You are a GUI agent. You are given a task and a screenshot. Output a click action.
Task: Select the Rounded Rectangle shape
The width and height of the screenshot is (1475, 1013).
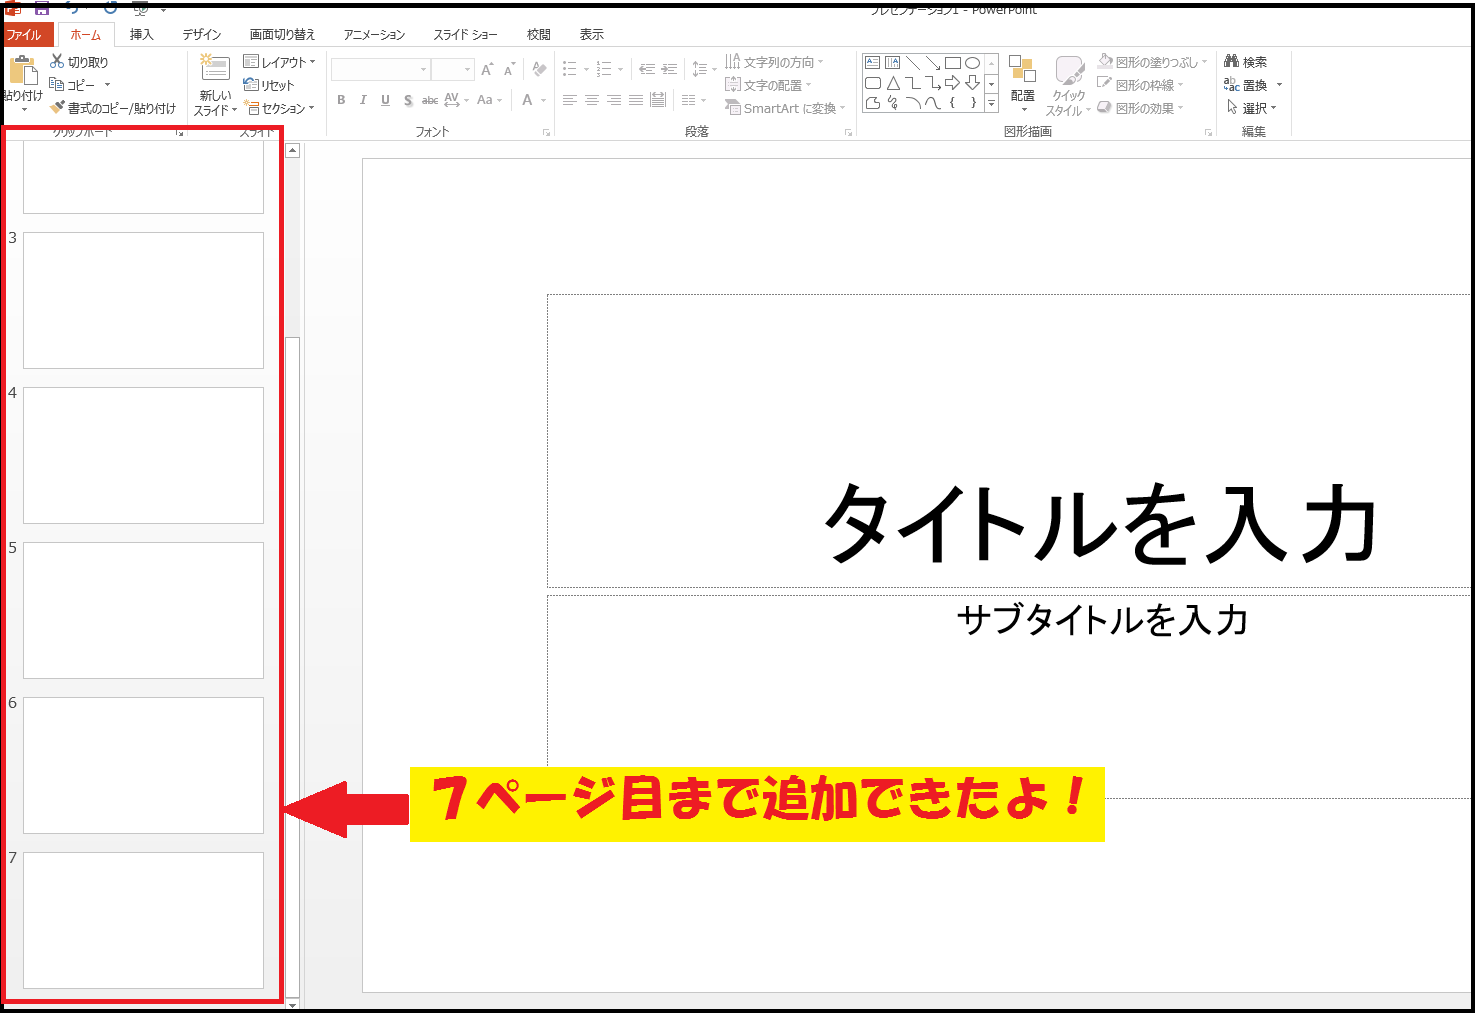click(873, 83)
